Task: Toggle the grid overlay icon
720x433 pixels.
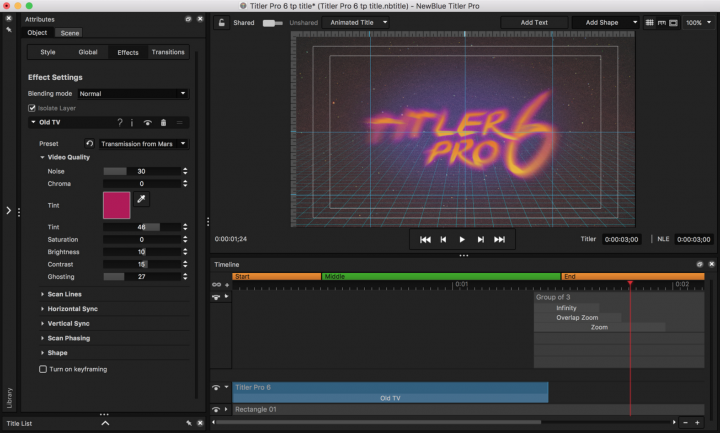Action: [x=649, y=22]
